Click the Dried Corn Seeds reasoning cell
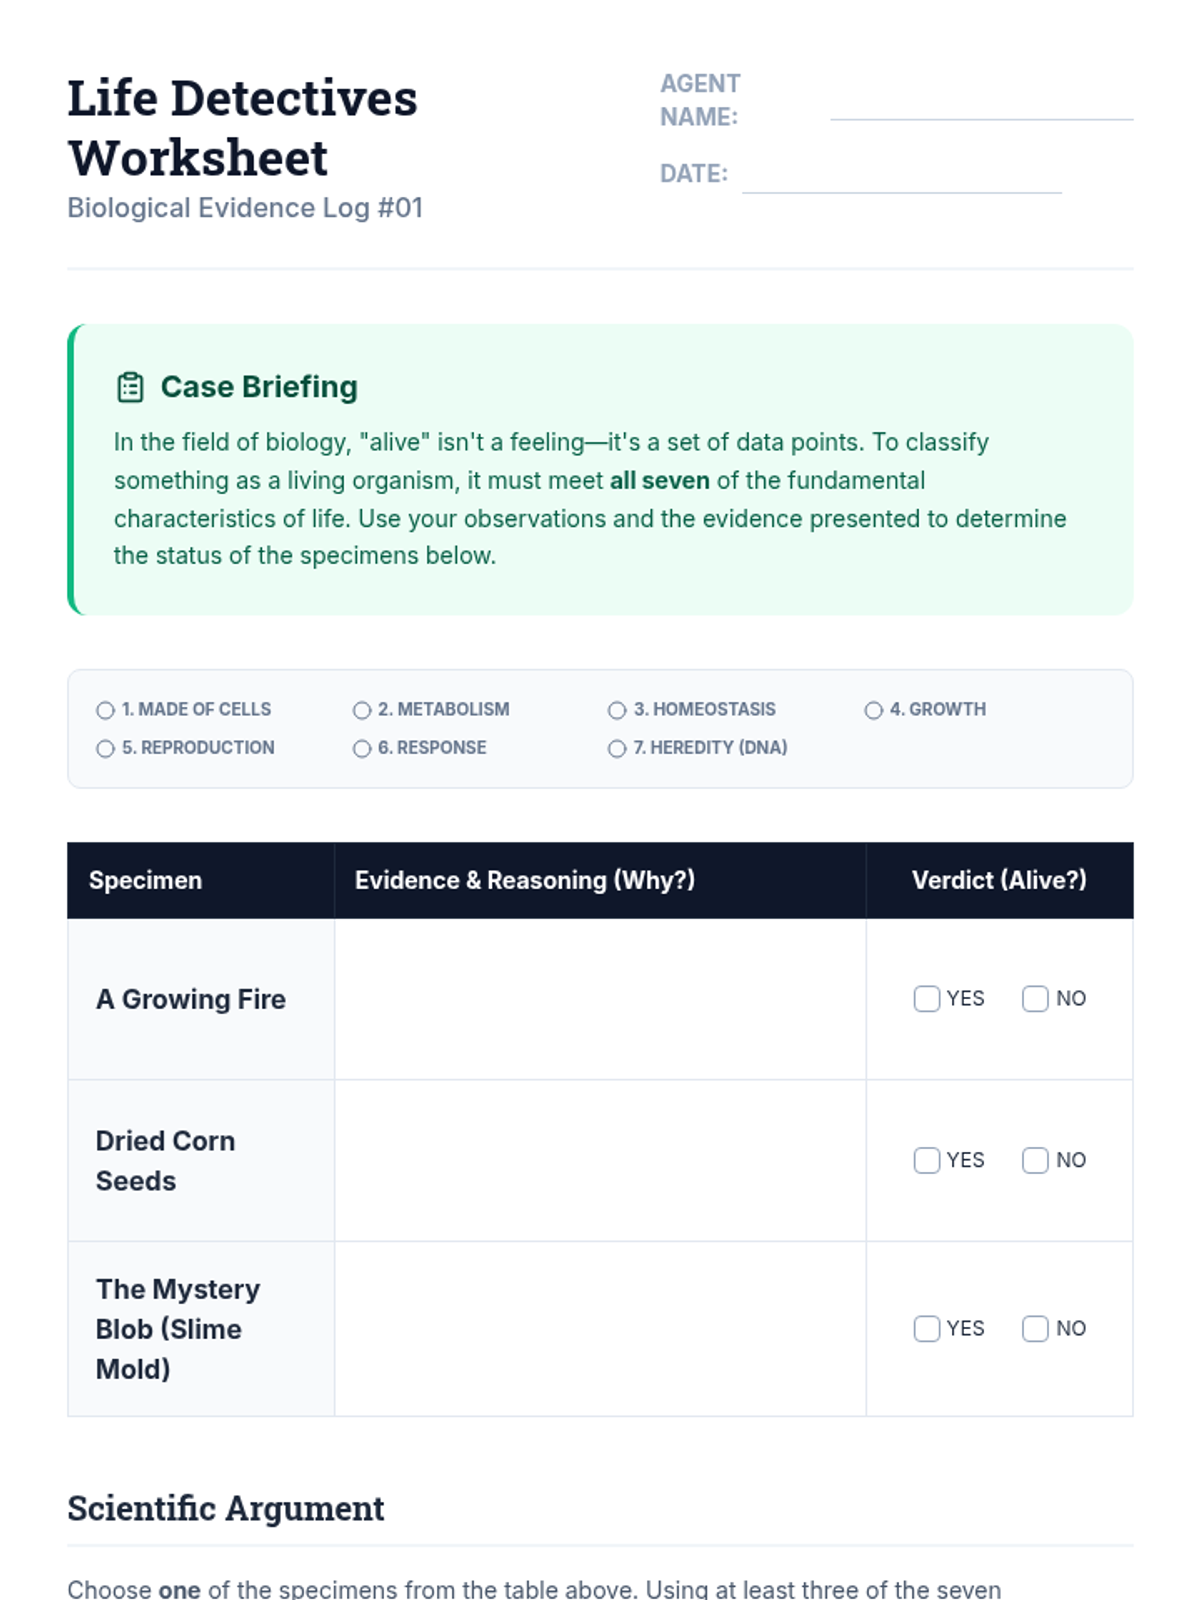 pyautogui.click(x=600, y=1161)
